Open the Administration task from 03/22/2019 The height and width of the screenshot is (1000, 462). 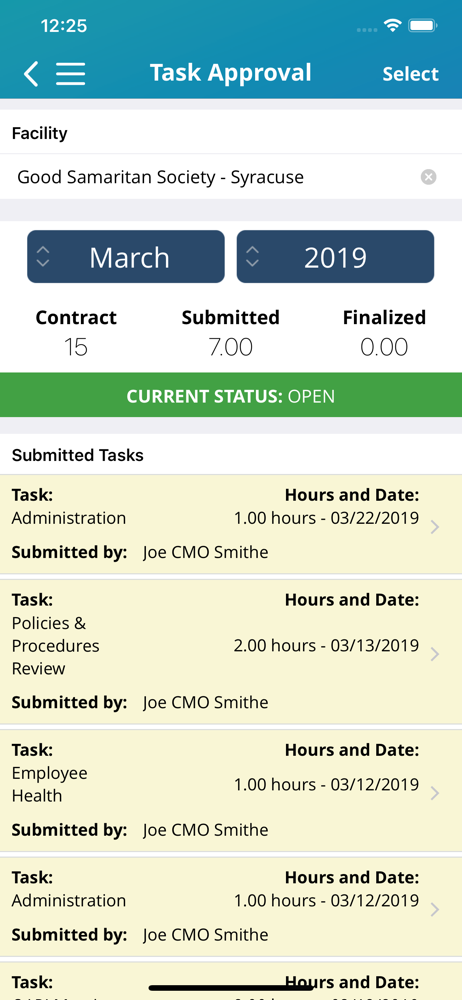[x=231, y=524]
